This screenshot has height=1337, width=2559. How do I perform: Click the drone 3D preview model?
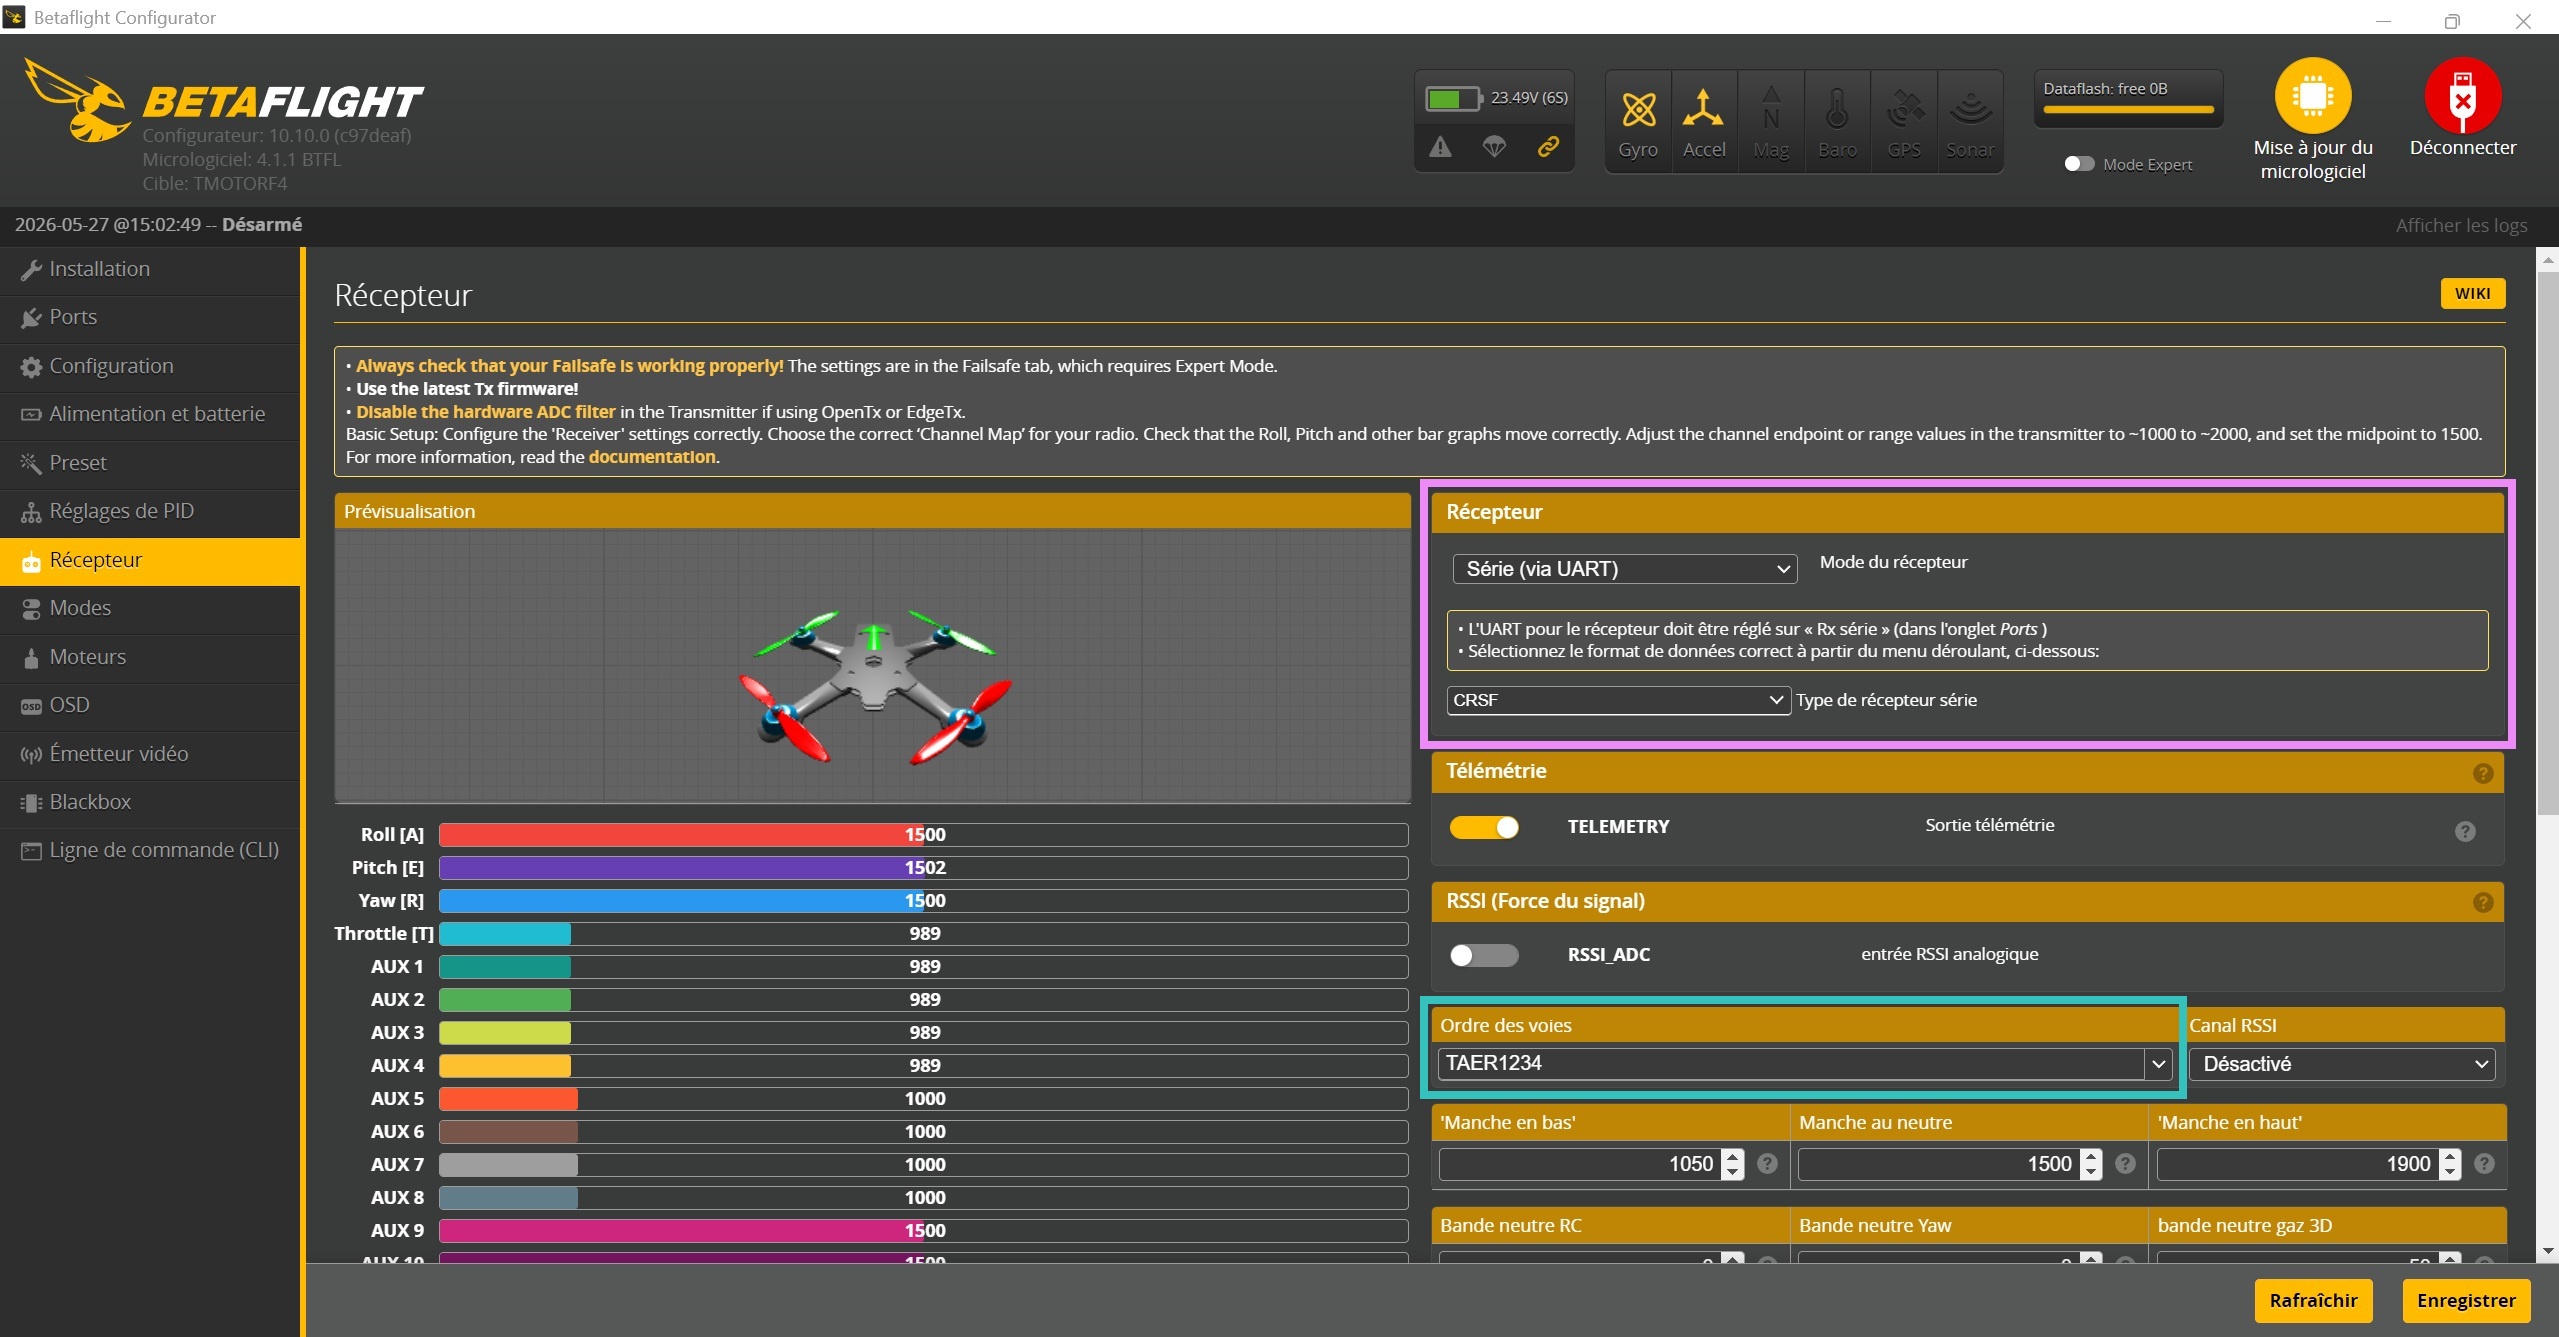pyautogui.click(x=874, y=688)
